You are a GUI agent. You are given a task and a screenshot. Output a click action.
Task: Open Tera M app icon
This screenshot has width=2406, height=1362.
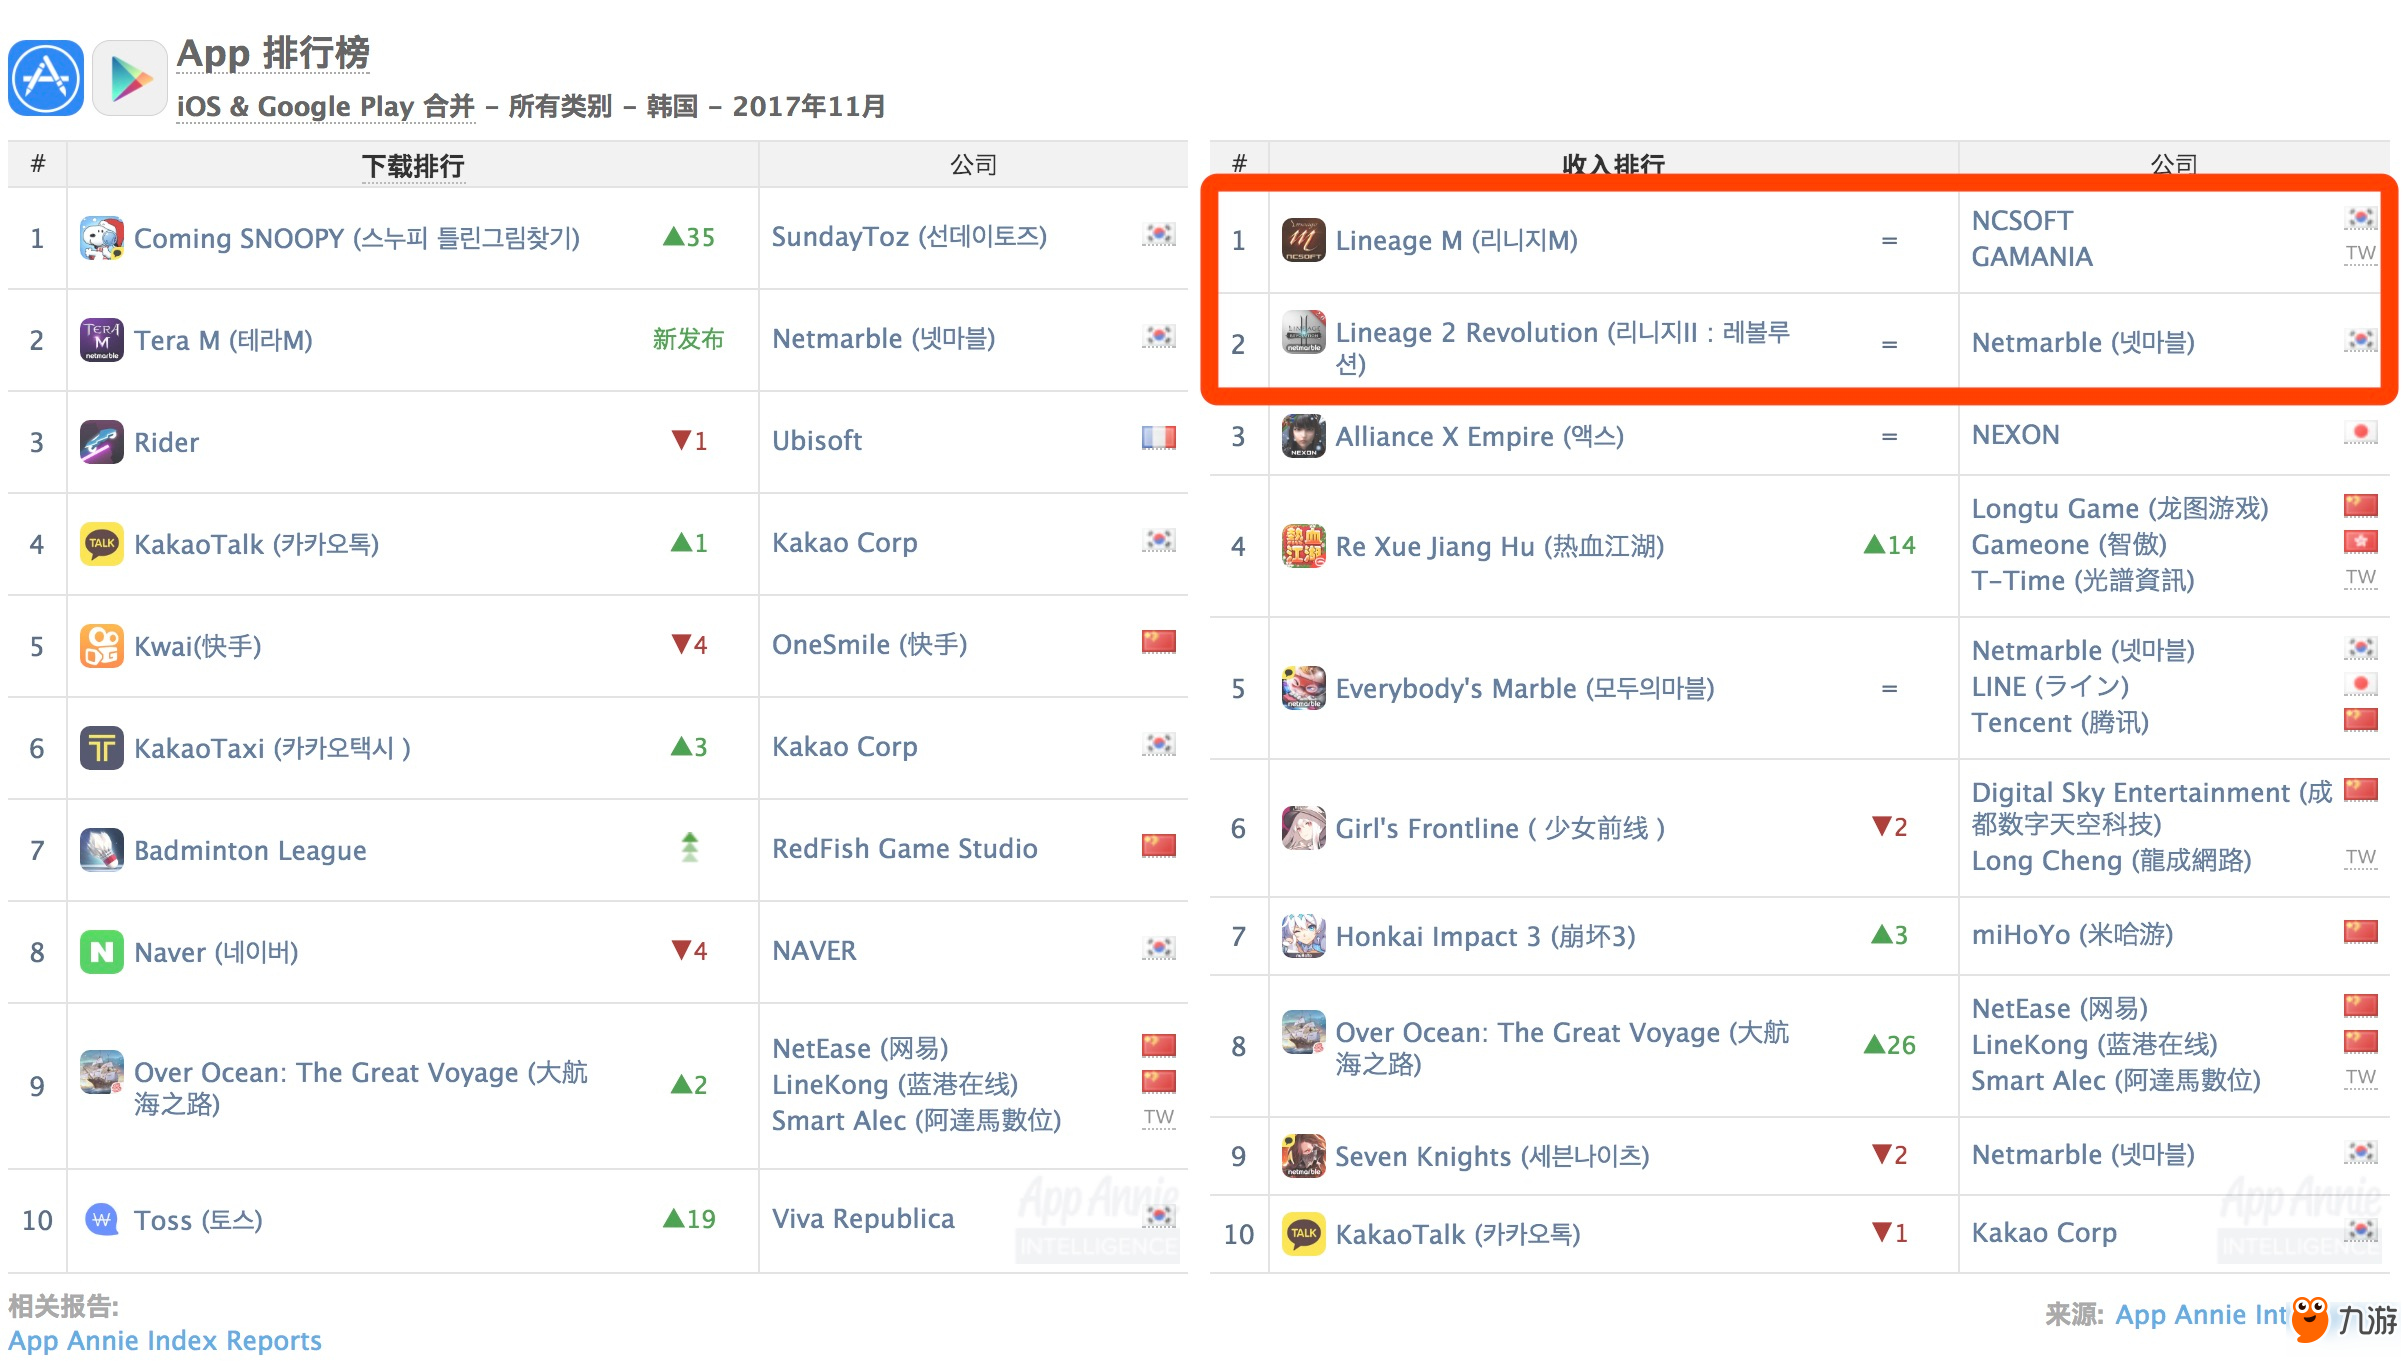click(x=102, y=340)
